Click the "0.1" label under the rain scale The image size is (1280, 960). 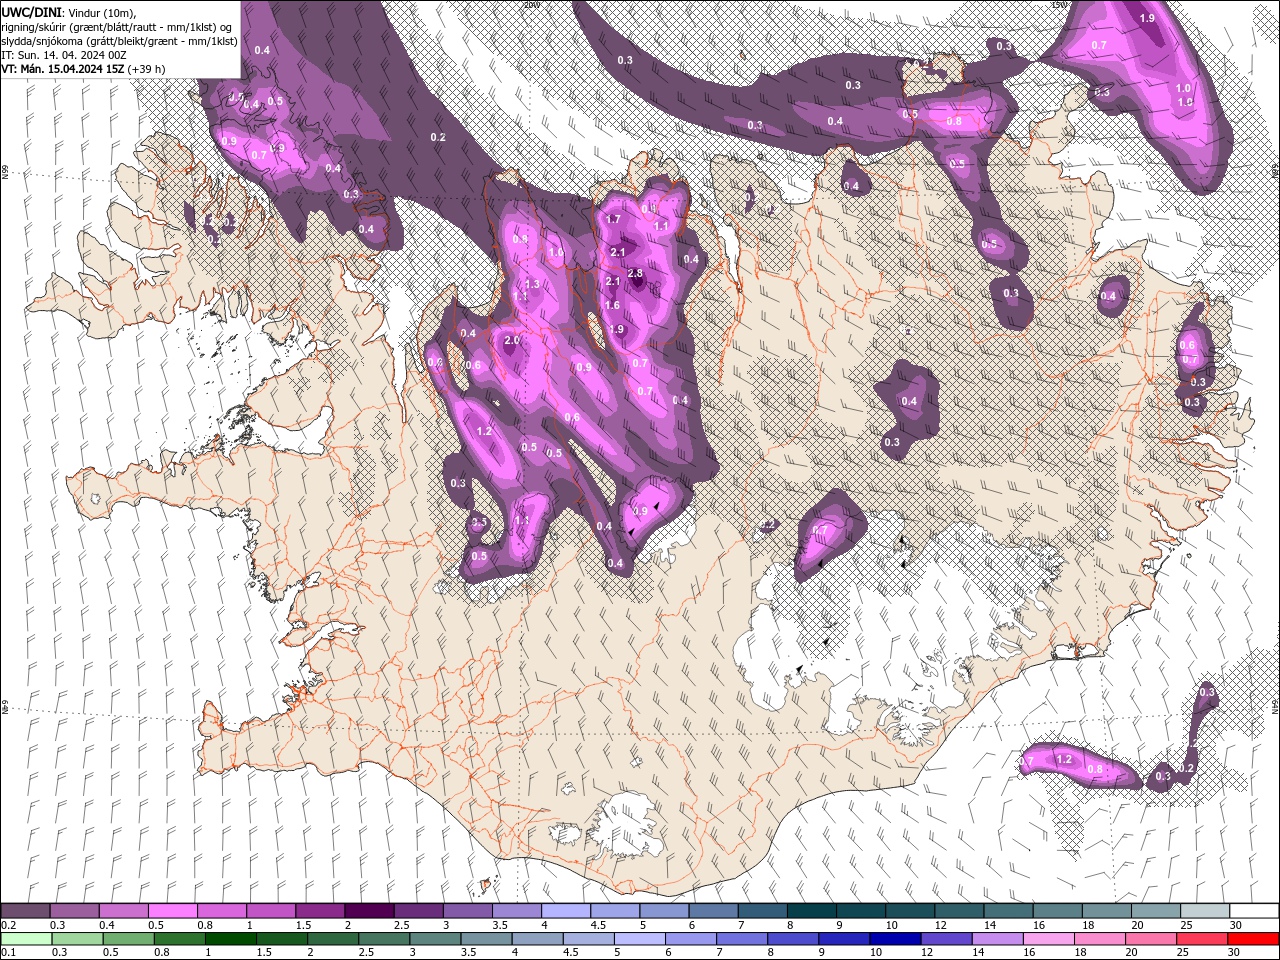click(x=7, y=953)
